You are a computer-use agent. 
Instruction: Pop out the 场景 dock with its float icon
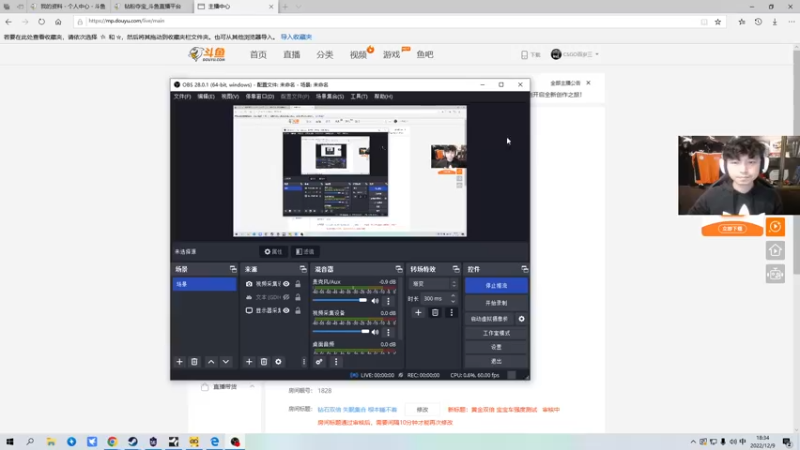(x=233, y=269)
